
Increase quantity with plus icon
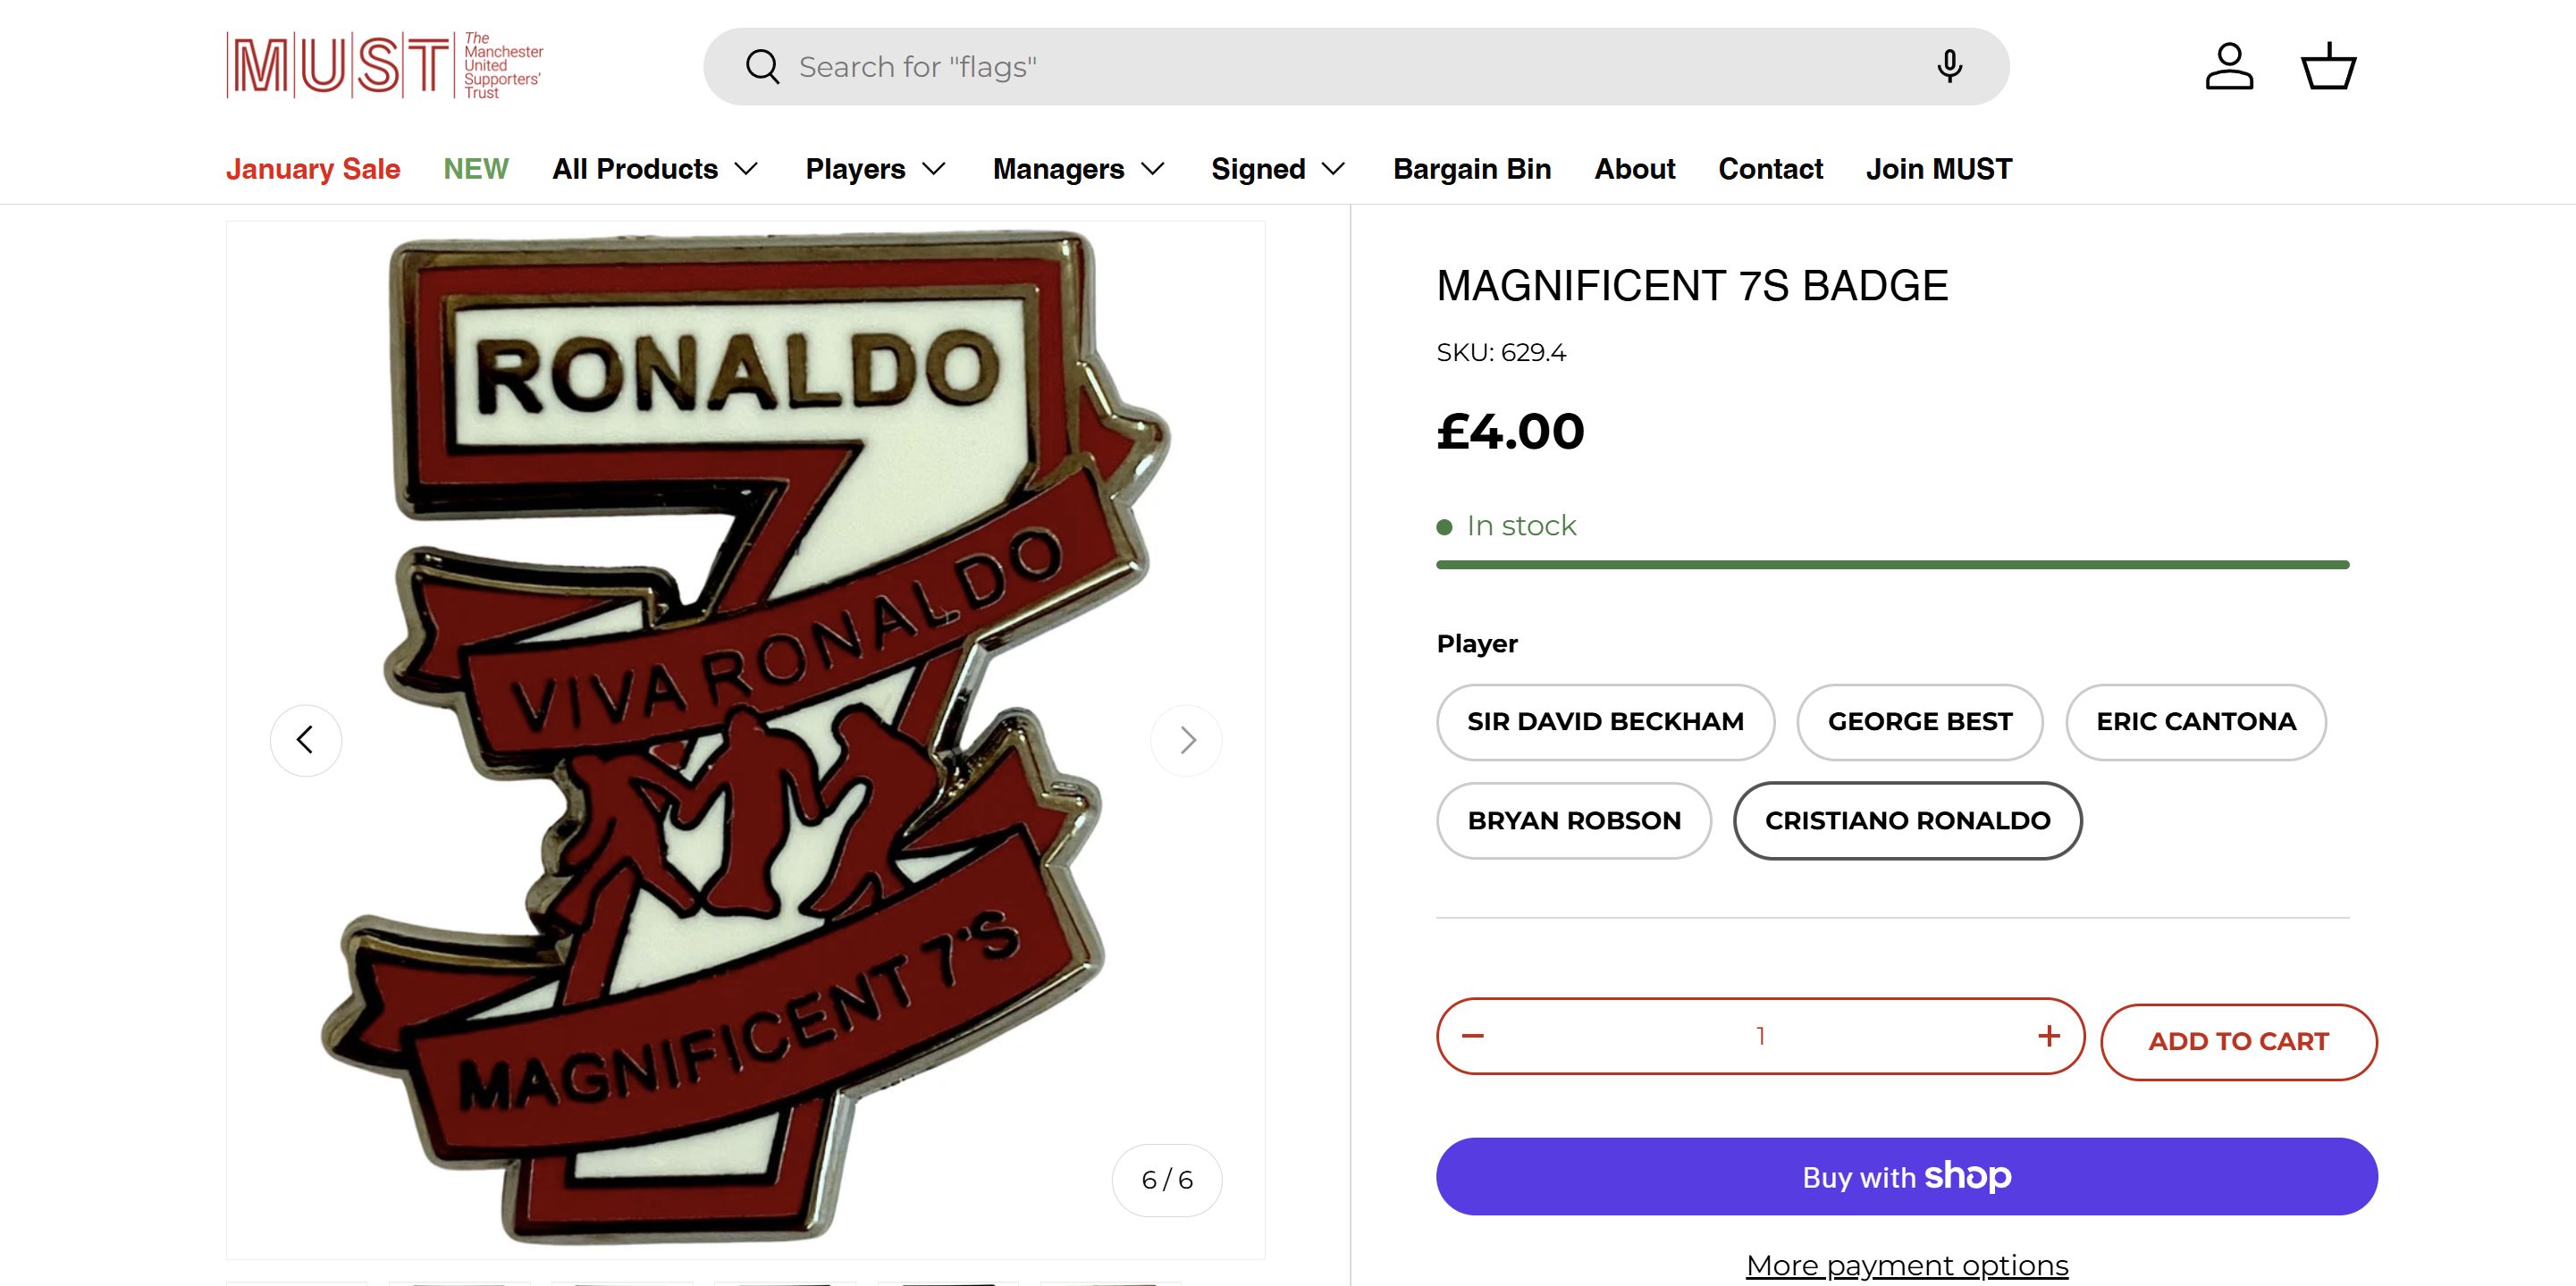coord(2049,1036)
